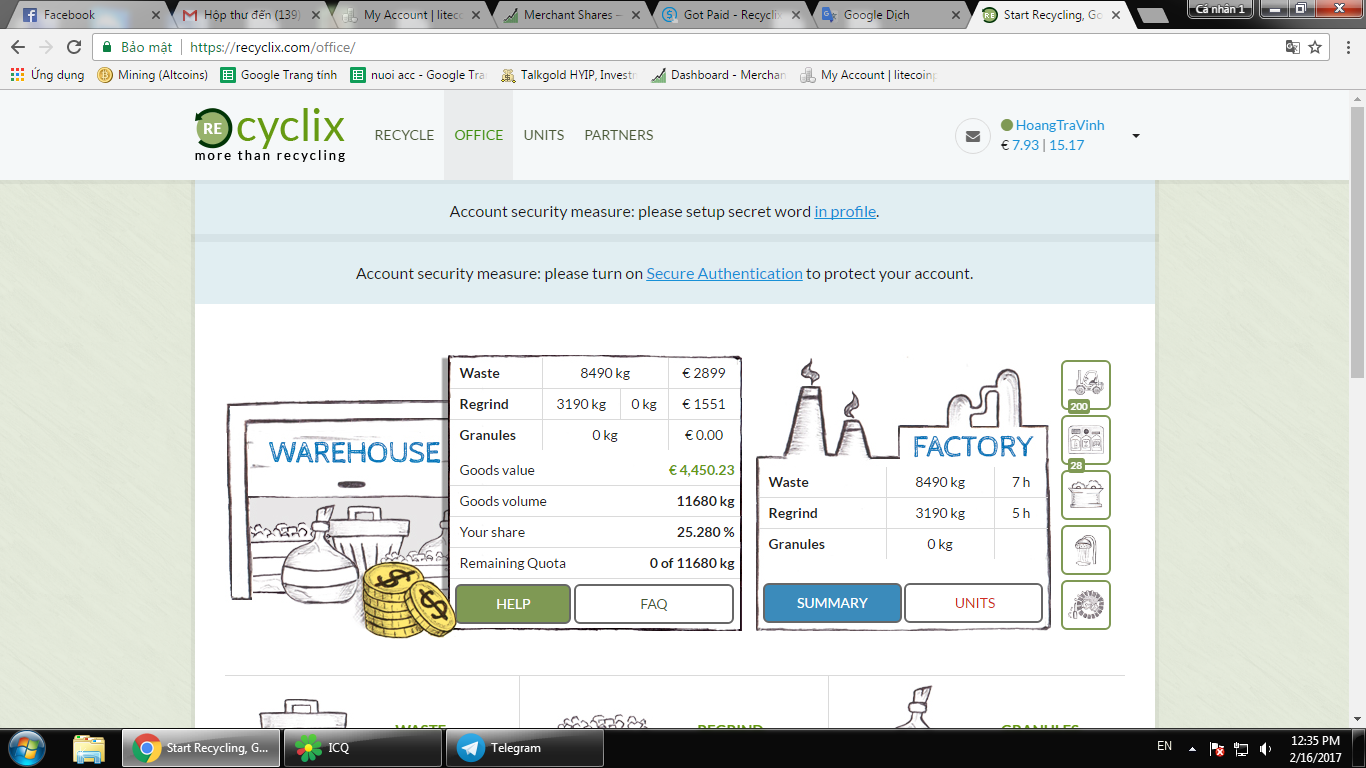Image resolution: width=1366 pixels, height=768 pixels.
Task: Open the forklift unit icon showing 200
Action: 1086,385
